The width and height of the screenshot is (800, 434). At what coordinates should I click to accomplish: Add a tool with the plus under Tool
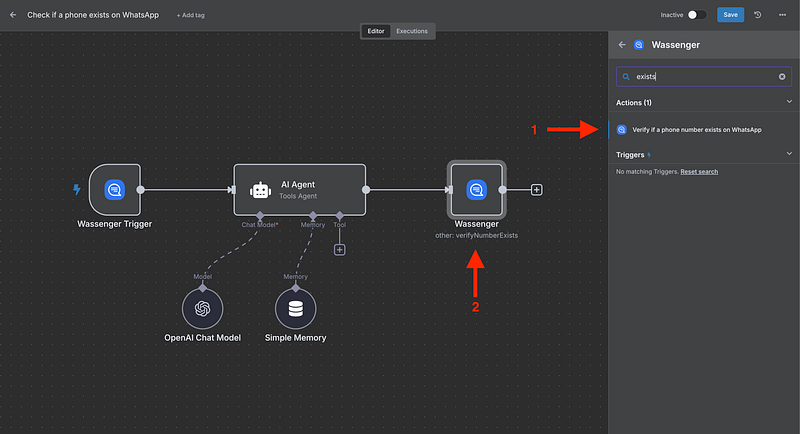click(x=339, y=249)
